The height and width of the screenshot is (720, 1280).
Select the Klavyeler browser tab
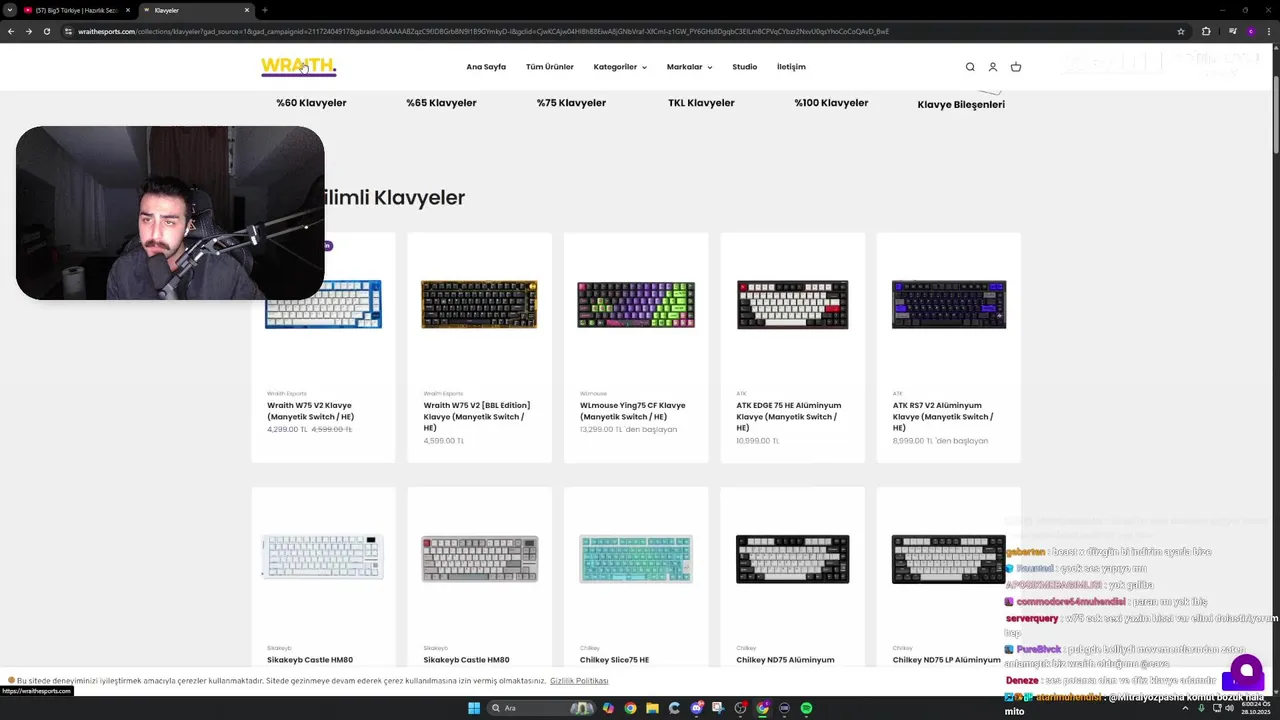195,10
